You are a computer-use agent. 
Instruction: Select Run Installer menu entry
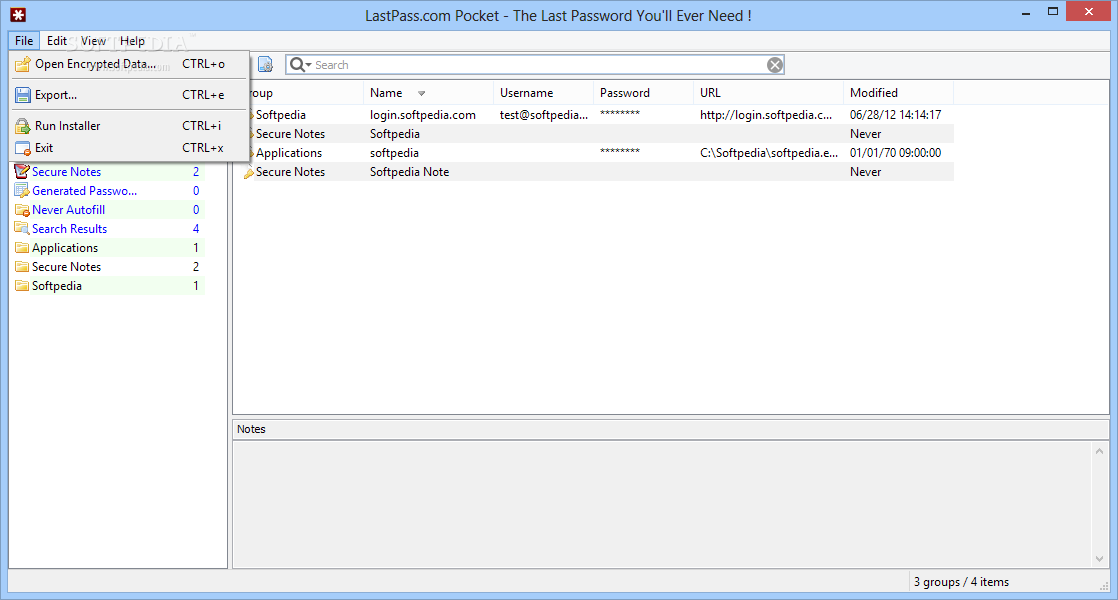point(129,126)
